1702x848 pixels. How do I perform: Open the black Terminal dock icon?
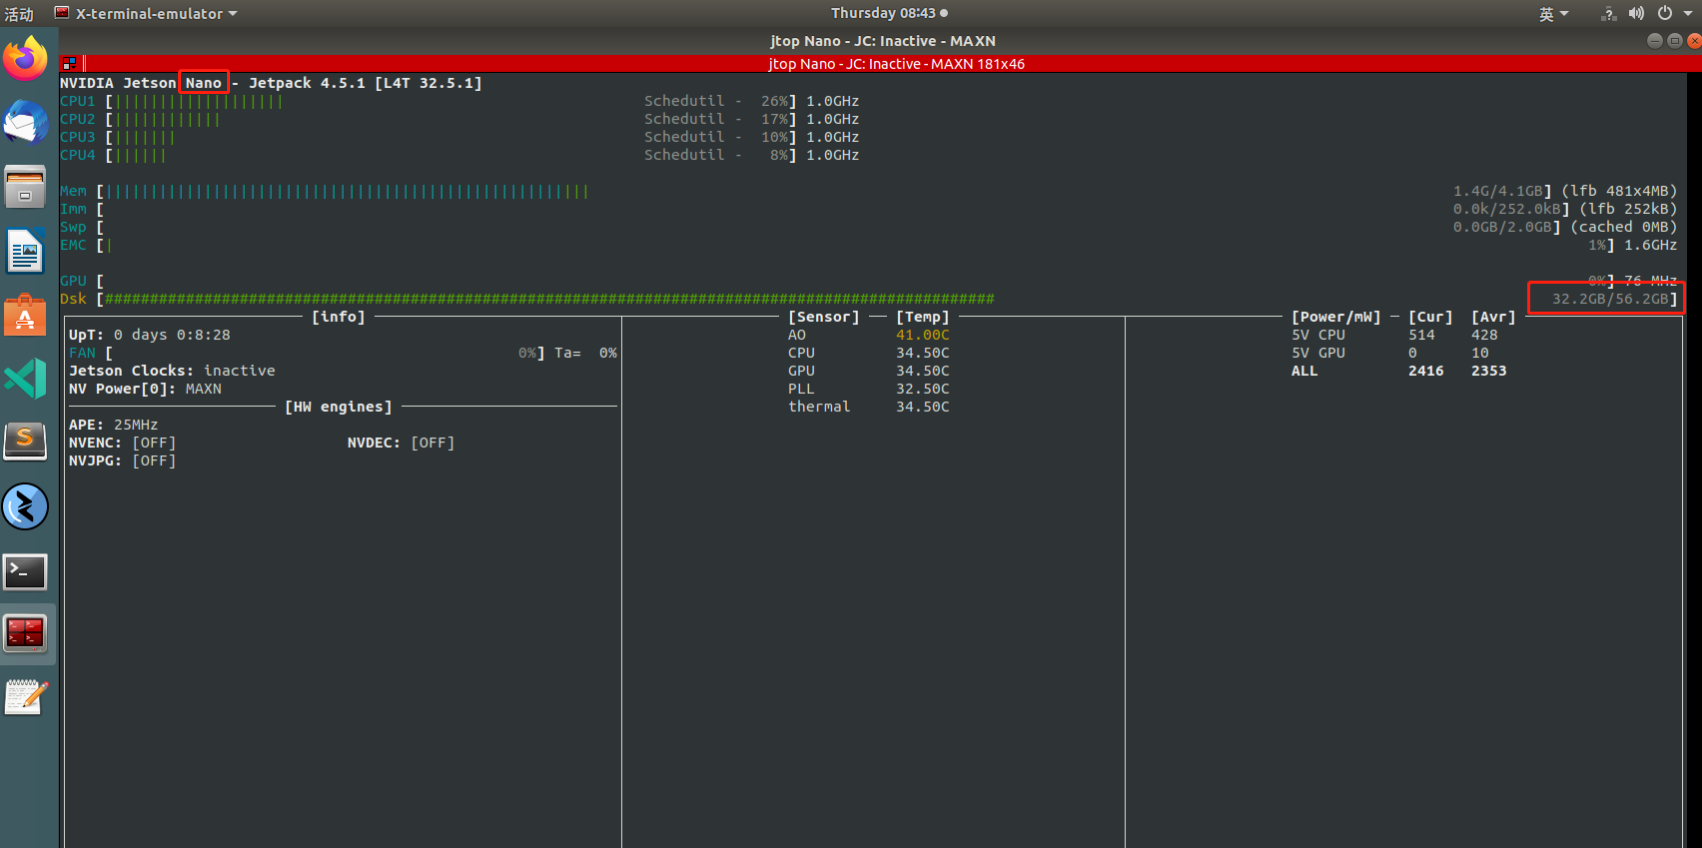click(x=25, y=572)
